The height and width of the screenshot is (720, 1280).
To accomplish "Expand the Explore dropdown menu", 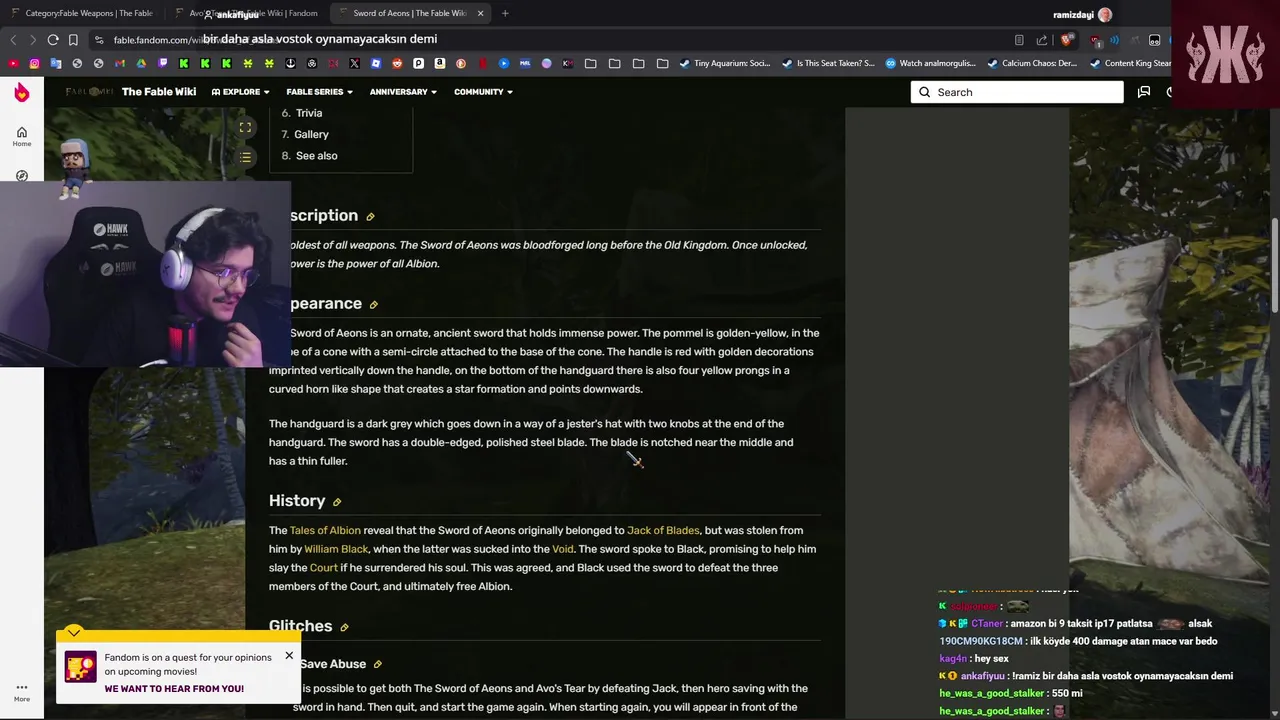I will [240, 92].
